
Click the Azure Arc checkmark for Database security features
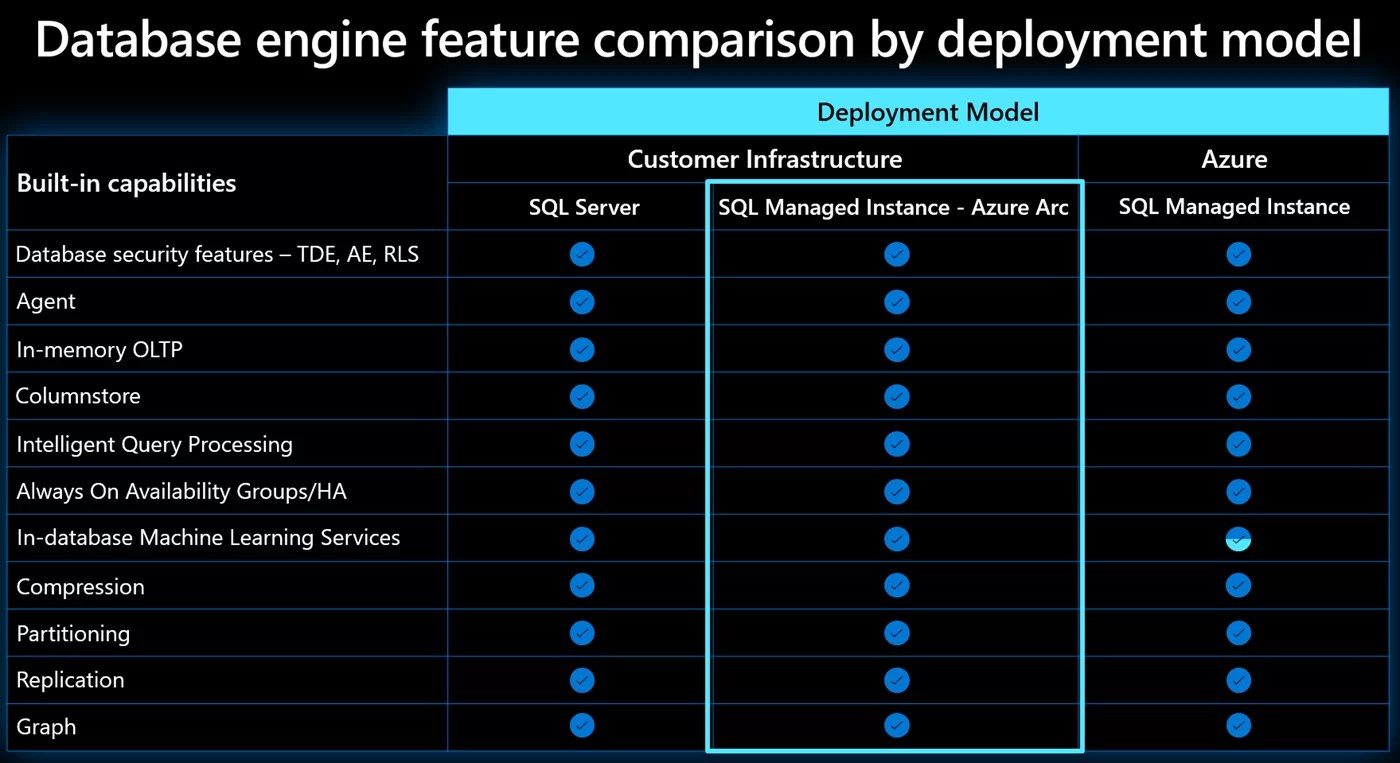897,254
